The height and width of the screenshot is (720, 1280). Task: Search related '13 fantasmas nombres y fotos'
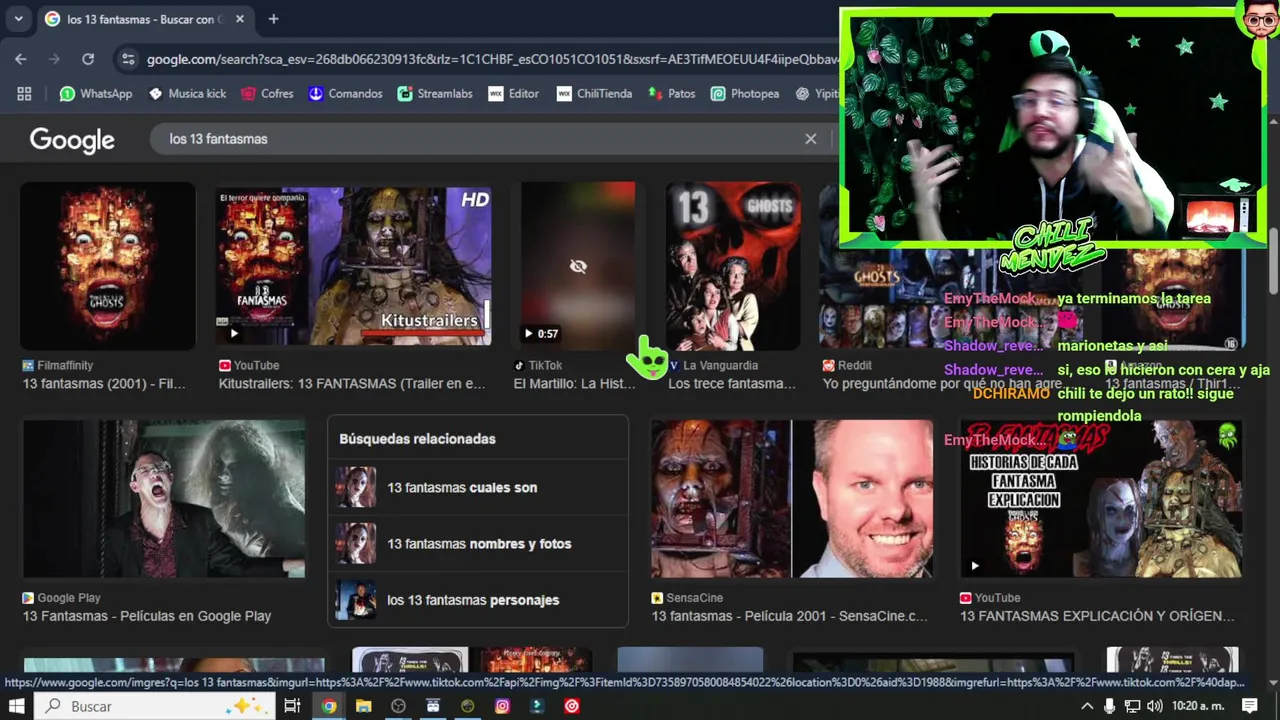click(478, 544)
